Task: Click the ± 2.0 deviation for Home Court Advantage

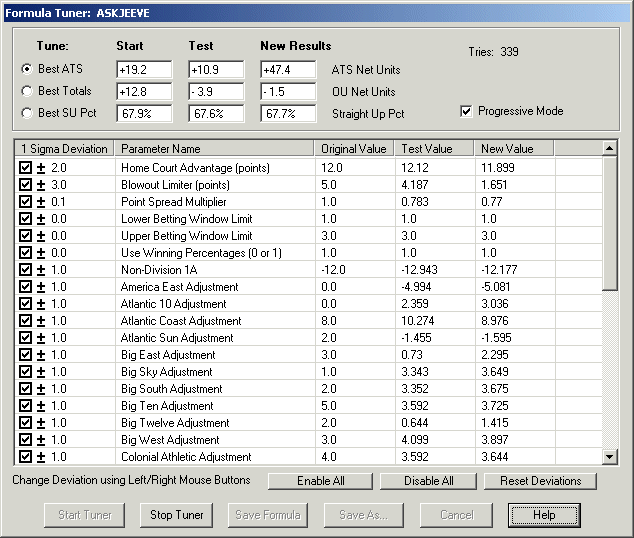Action: (x=52, y=168)
